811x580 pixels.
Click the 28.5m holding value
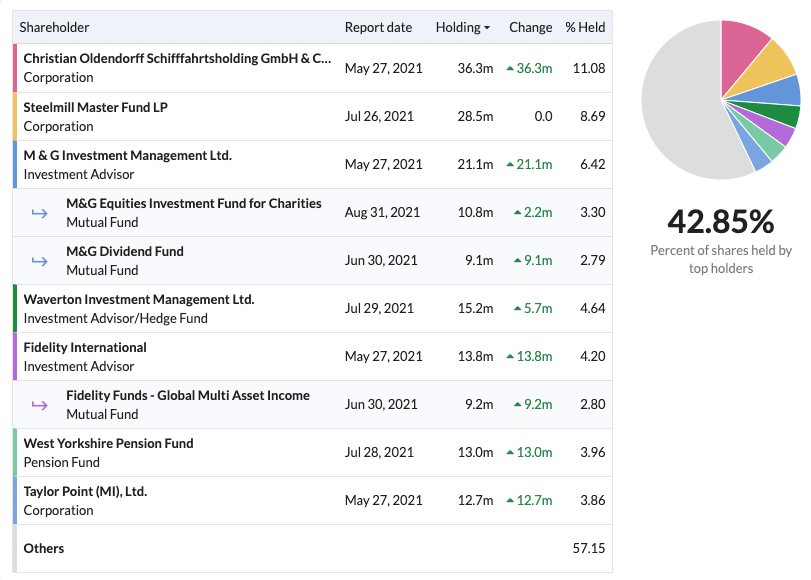(x=475, y=116)
